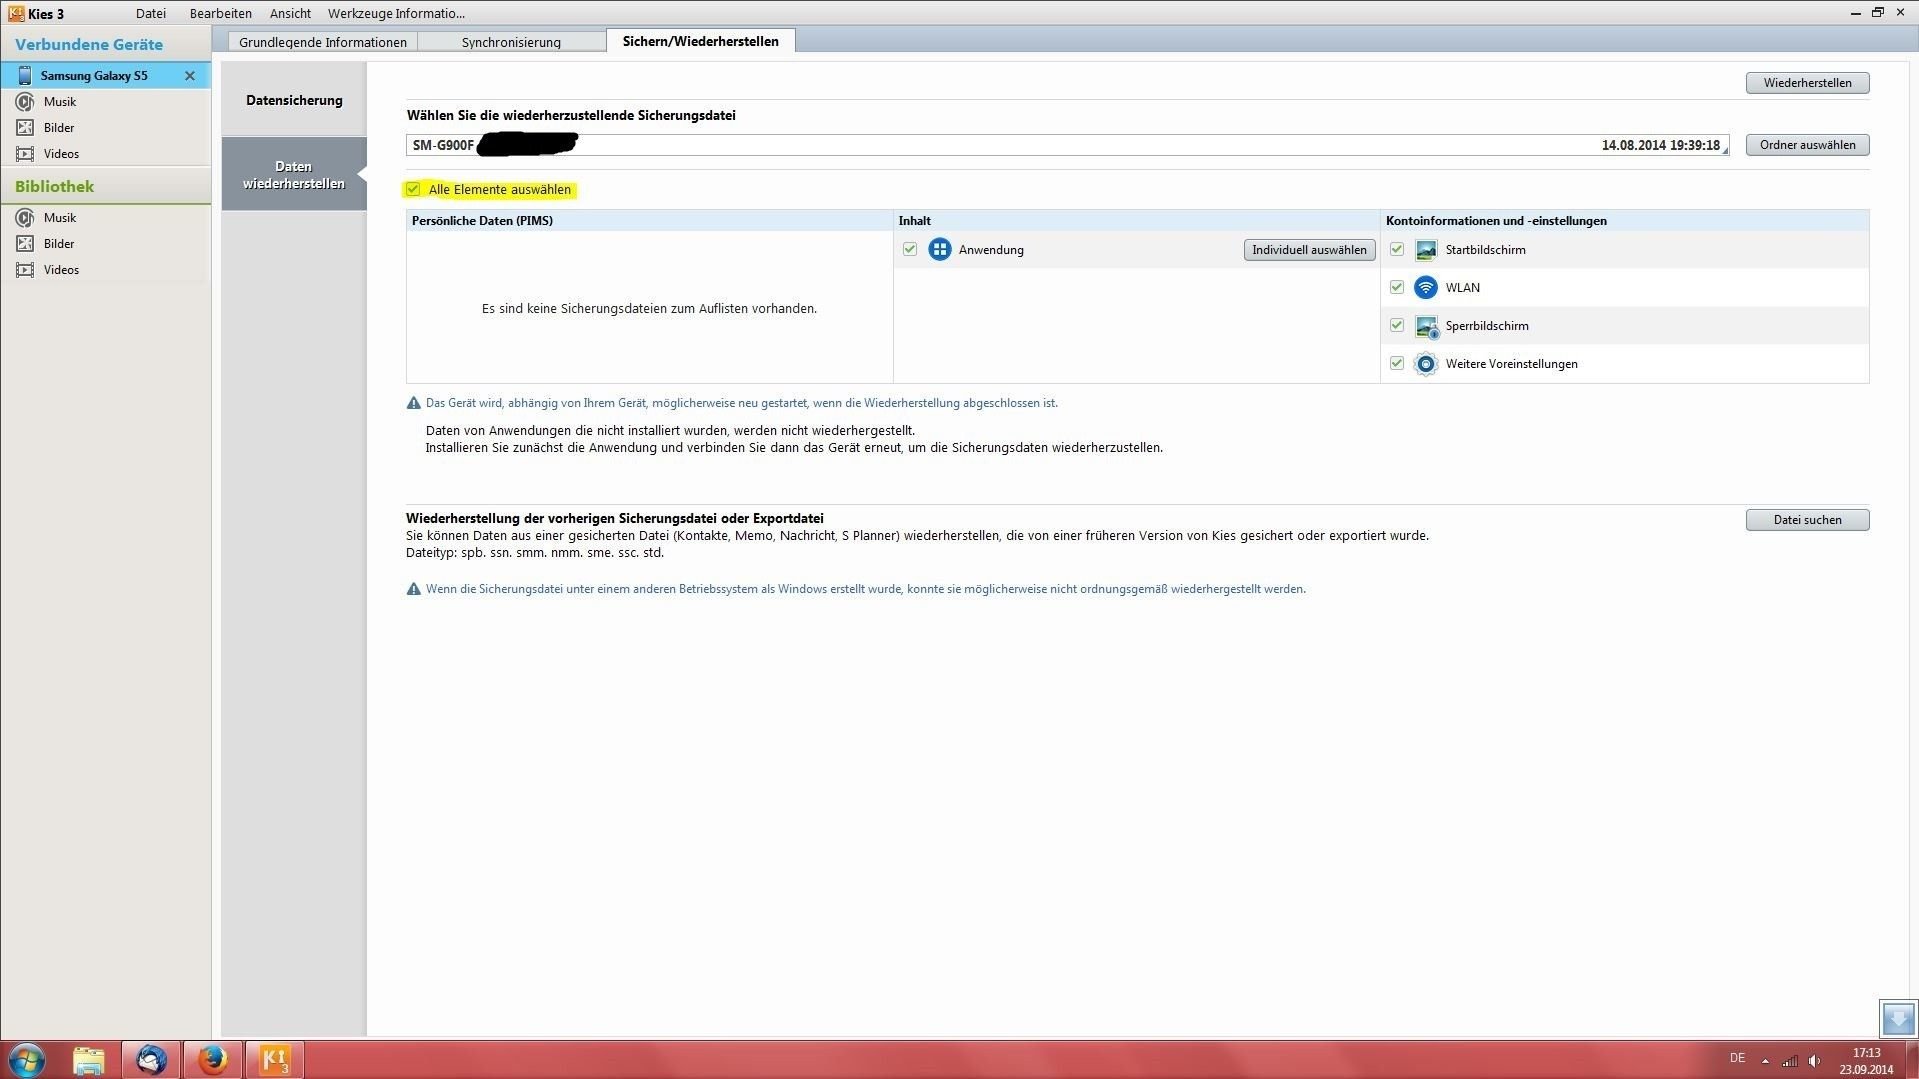Open the SM-G900F backup file dropdown
Viewport: 1919px width, 1079px height.
pyautogui.click(x=1068, y=145)
